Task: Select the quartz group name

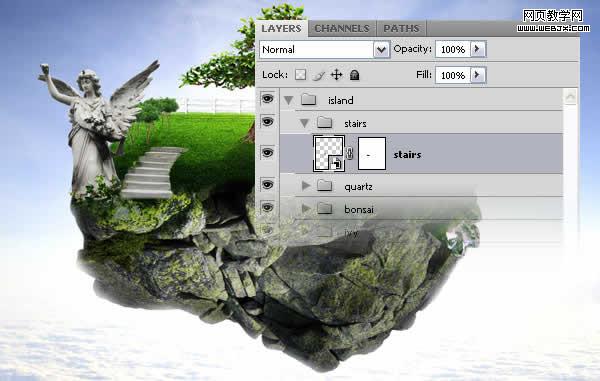Action: click(x=358, y=187)
